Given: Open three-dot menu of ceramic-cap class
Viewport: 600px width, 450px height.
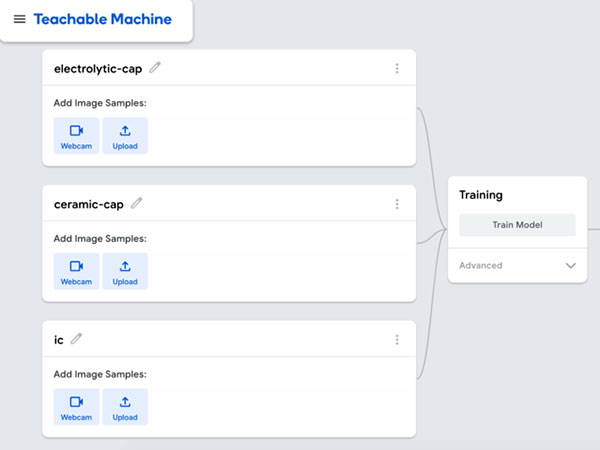Looking at the screenshot, I should 397,204.
